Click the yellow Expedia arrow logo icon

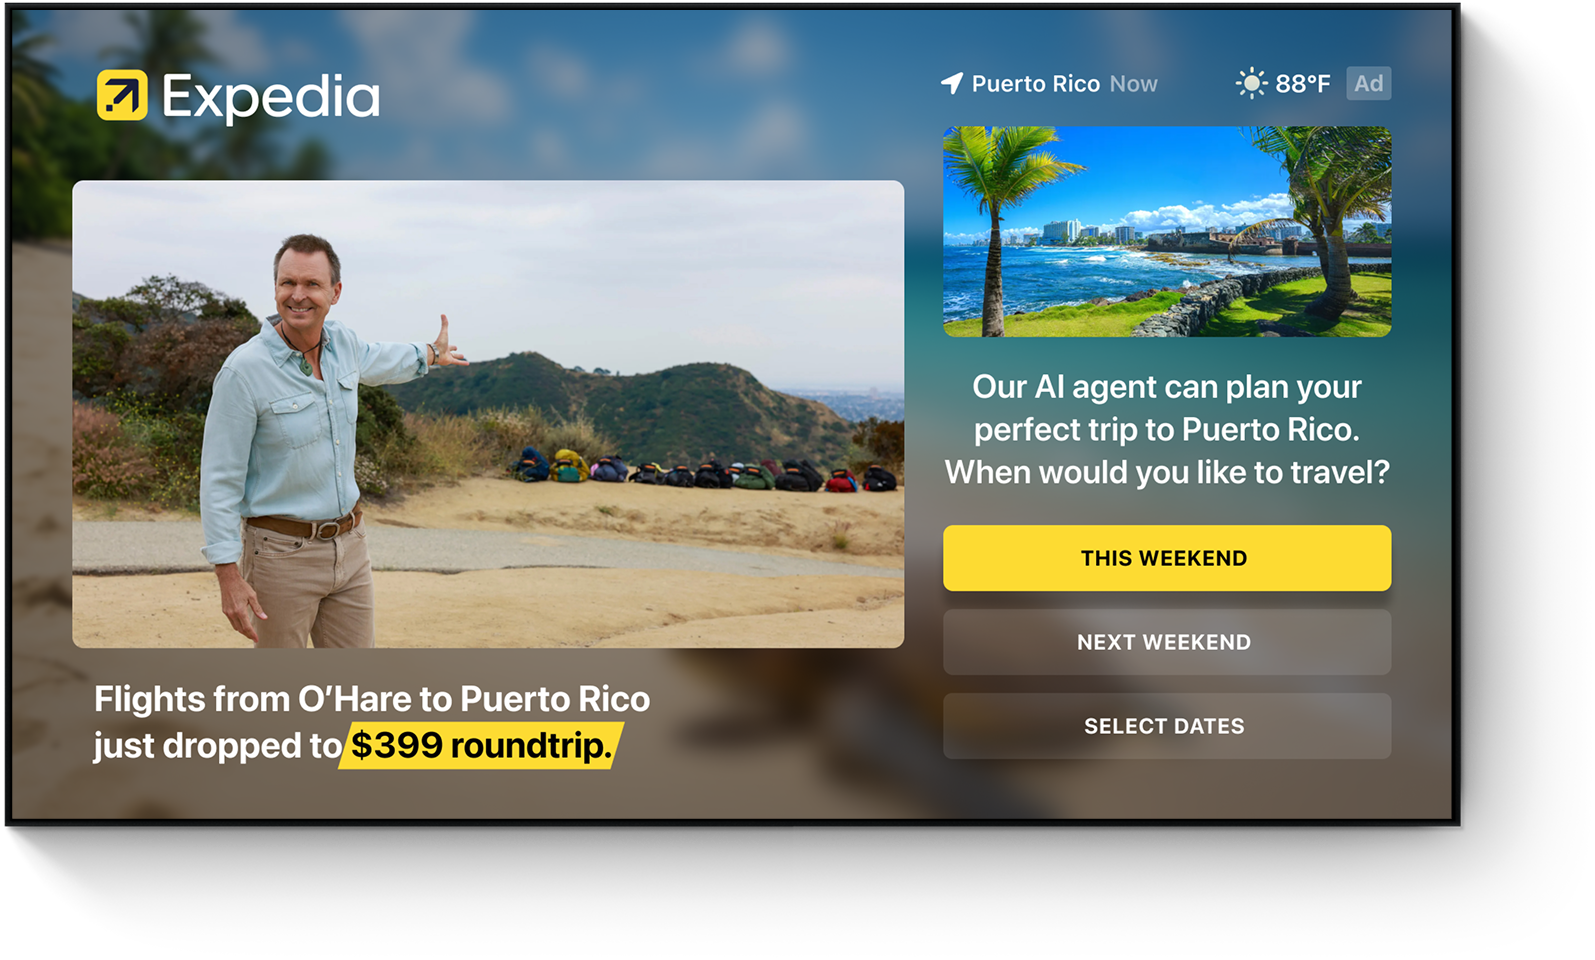122,95
